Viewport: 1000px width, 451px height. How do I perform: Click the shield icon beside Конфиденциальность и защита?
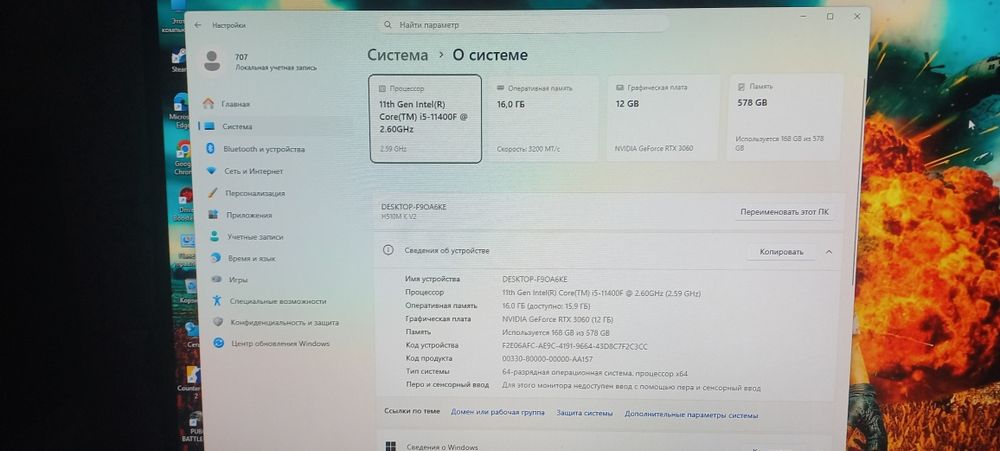pos(218,322)
